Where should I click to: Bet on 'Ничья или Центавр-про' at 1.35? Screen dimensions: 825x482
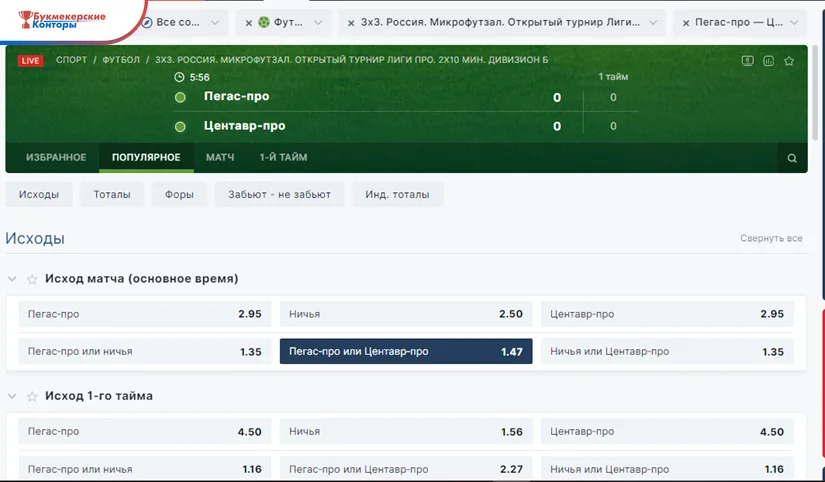(x=667, y=352)
